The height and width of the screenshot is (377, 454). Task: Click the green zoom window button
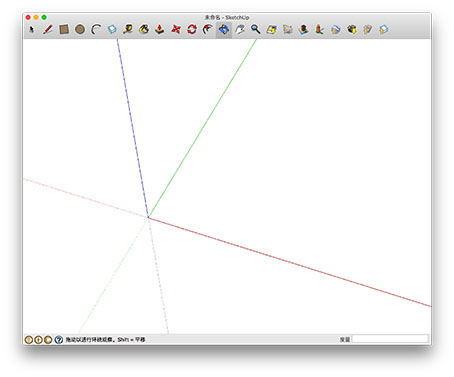[x=44, y=17]
